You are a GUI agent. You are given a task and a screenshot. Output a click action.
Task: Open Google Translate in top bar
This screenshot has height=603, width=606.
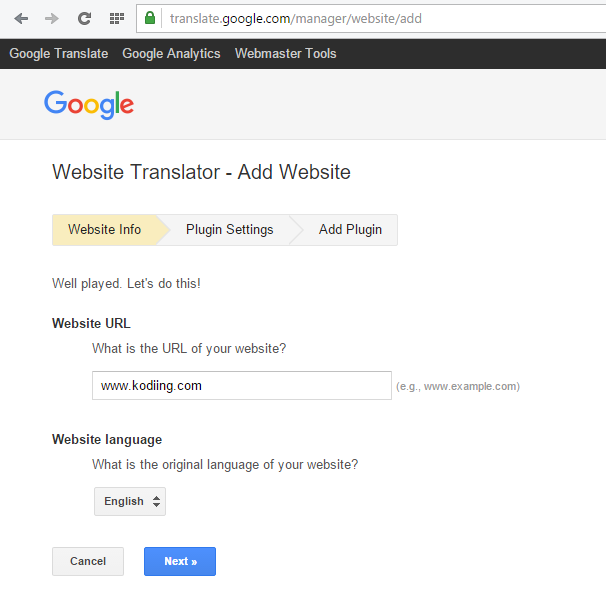pyautogui.click(x=59, y=53)
